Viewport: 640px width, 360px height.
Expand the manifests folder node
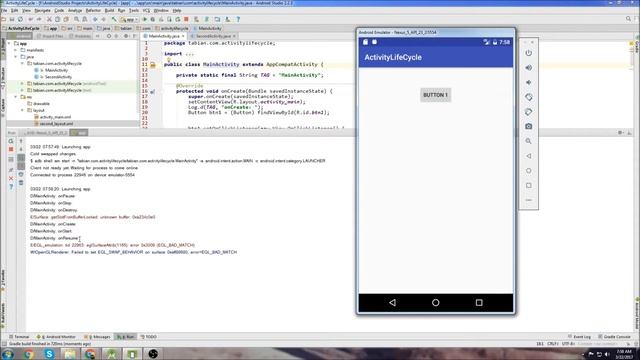click(16, 50)
